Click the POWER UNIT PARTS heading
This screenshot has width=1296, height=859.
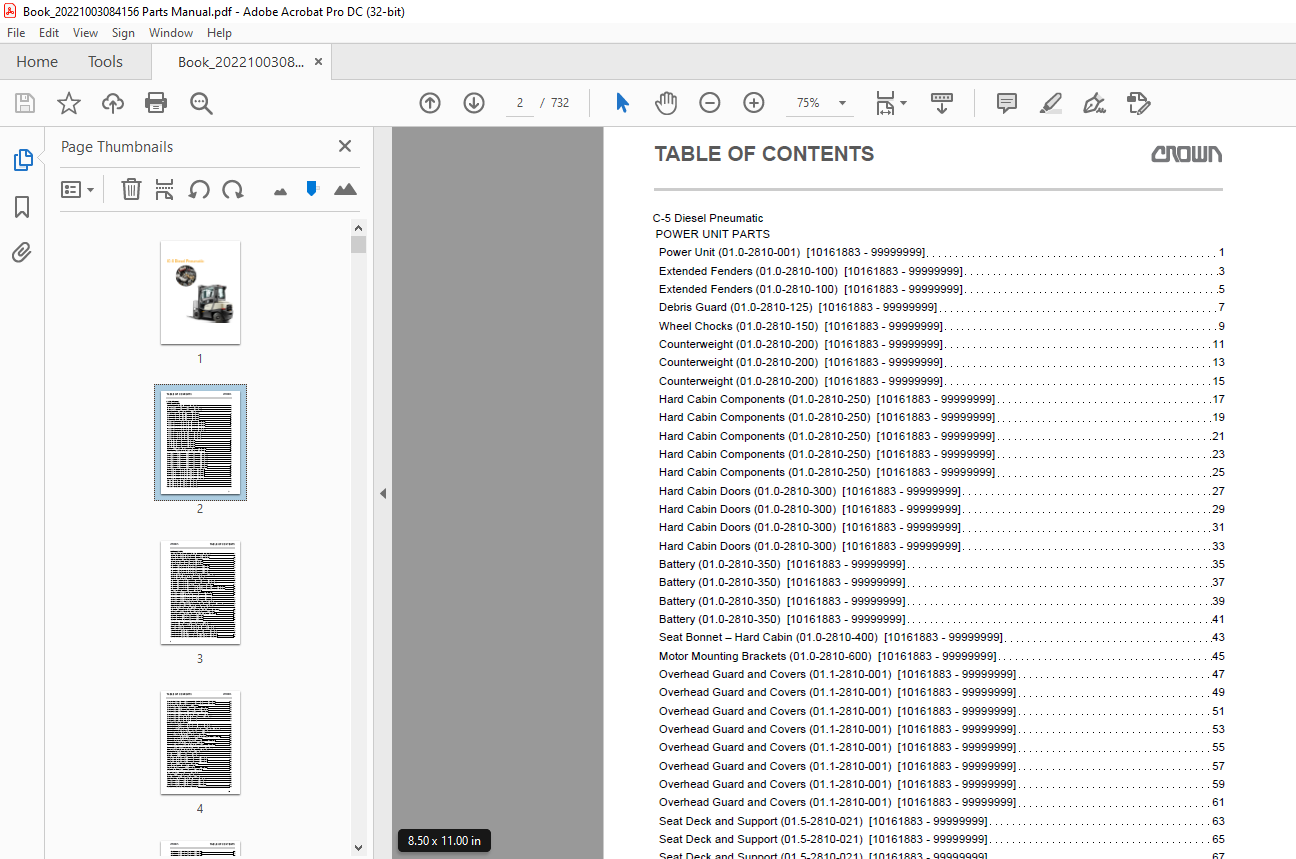pos(713,234)
